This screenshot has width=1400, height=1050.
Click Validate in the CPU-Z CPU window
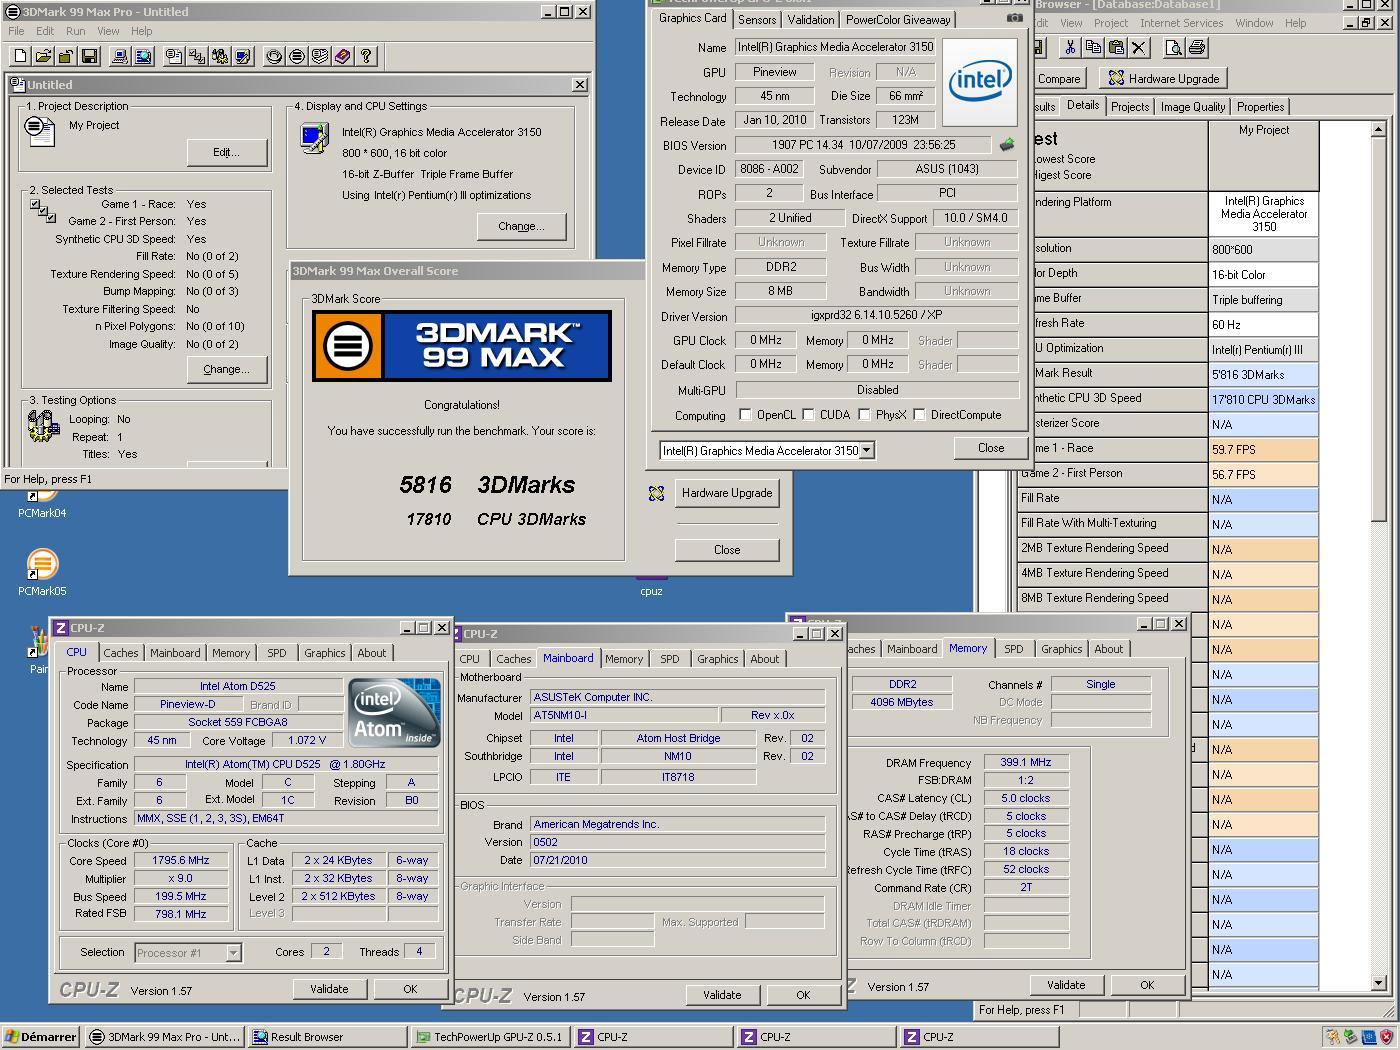click(329, 989)
